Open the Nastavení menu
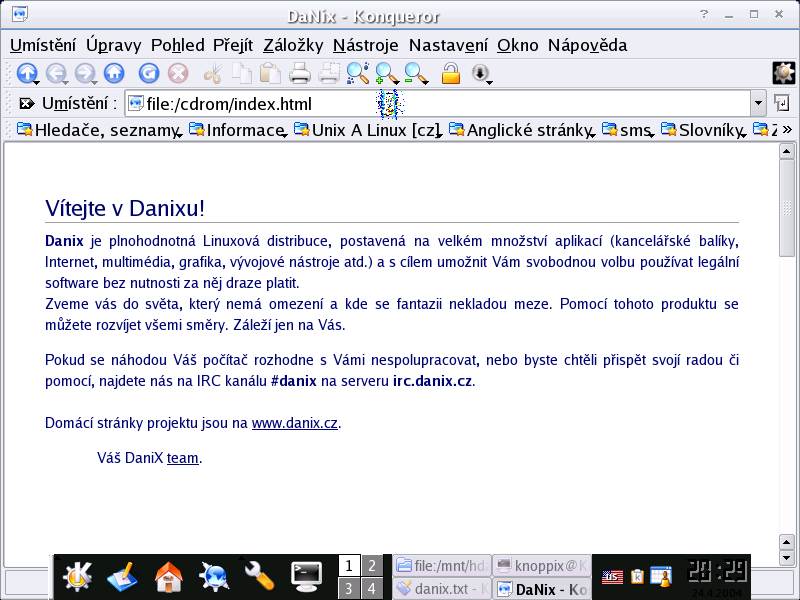This screenshot has width=800, height=600. (448, 45)
